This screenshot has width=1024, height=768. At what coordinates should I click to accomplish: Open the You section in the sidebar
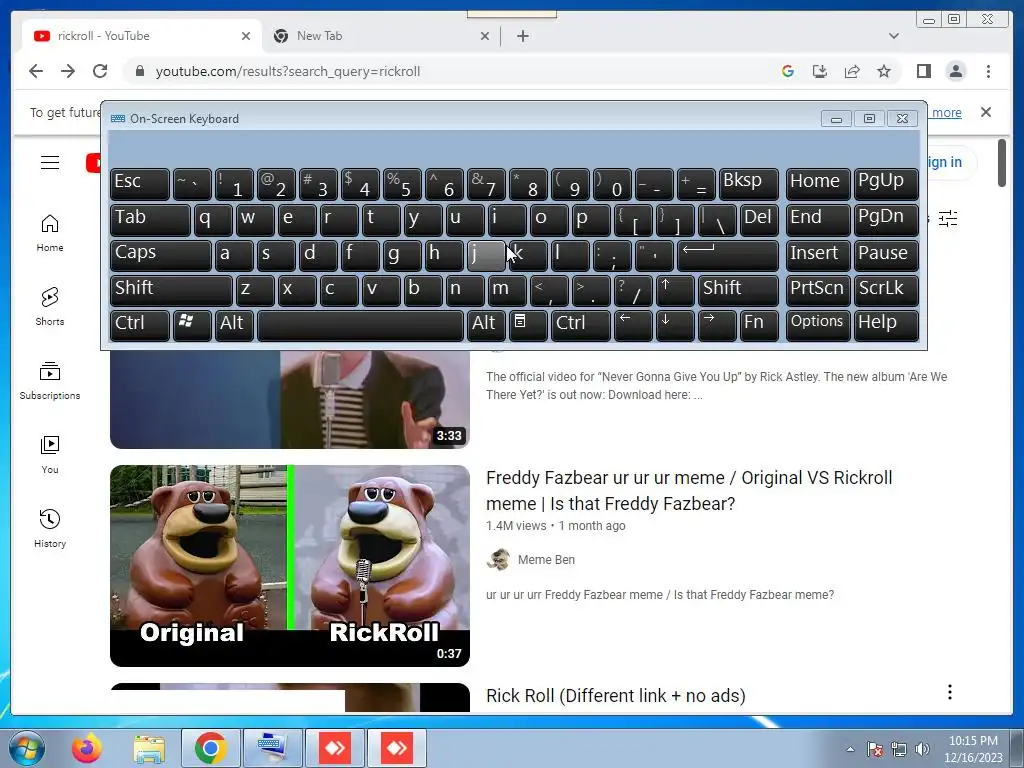[50, 455]
